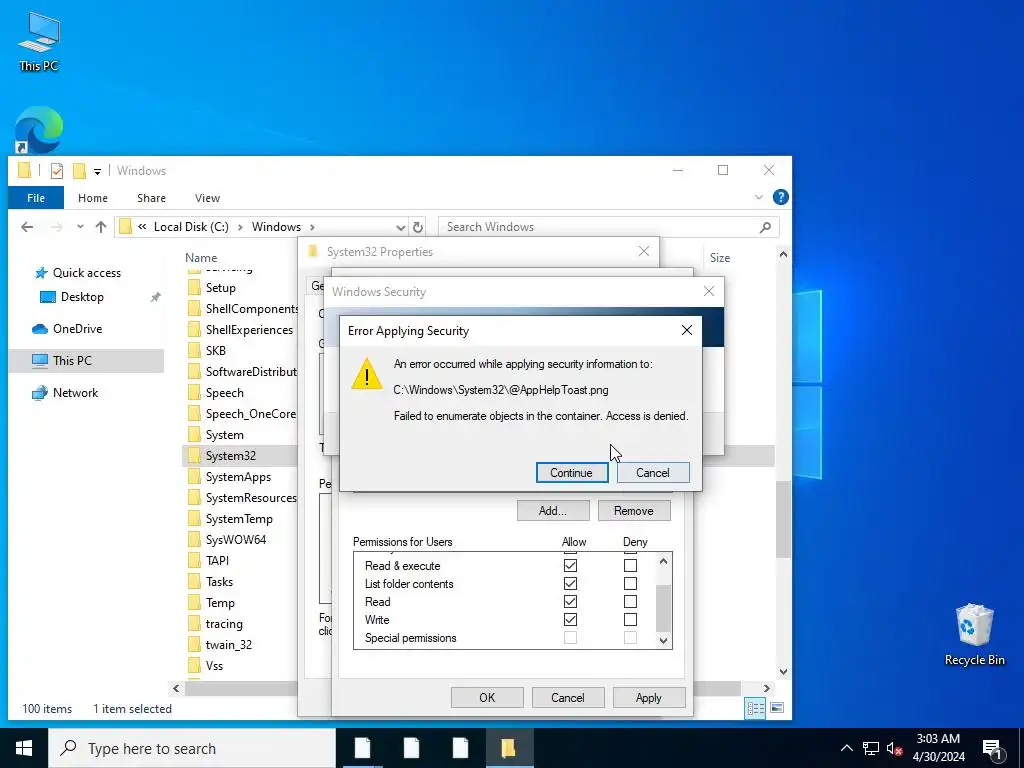Click the search magnifier in Explorer
1024x768 pixels.
tap(765, 227)
